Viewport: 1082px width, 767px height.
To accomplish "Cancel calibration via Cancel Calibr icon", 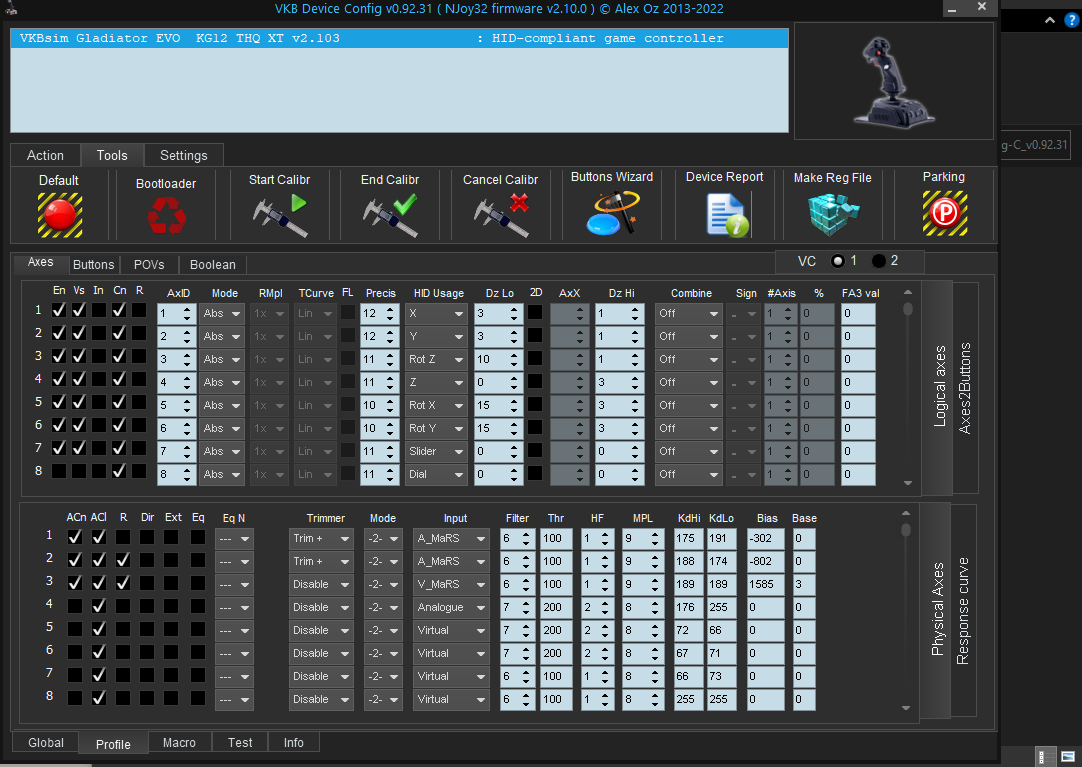I will click(x=500, y=214).
